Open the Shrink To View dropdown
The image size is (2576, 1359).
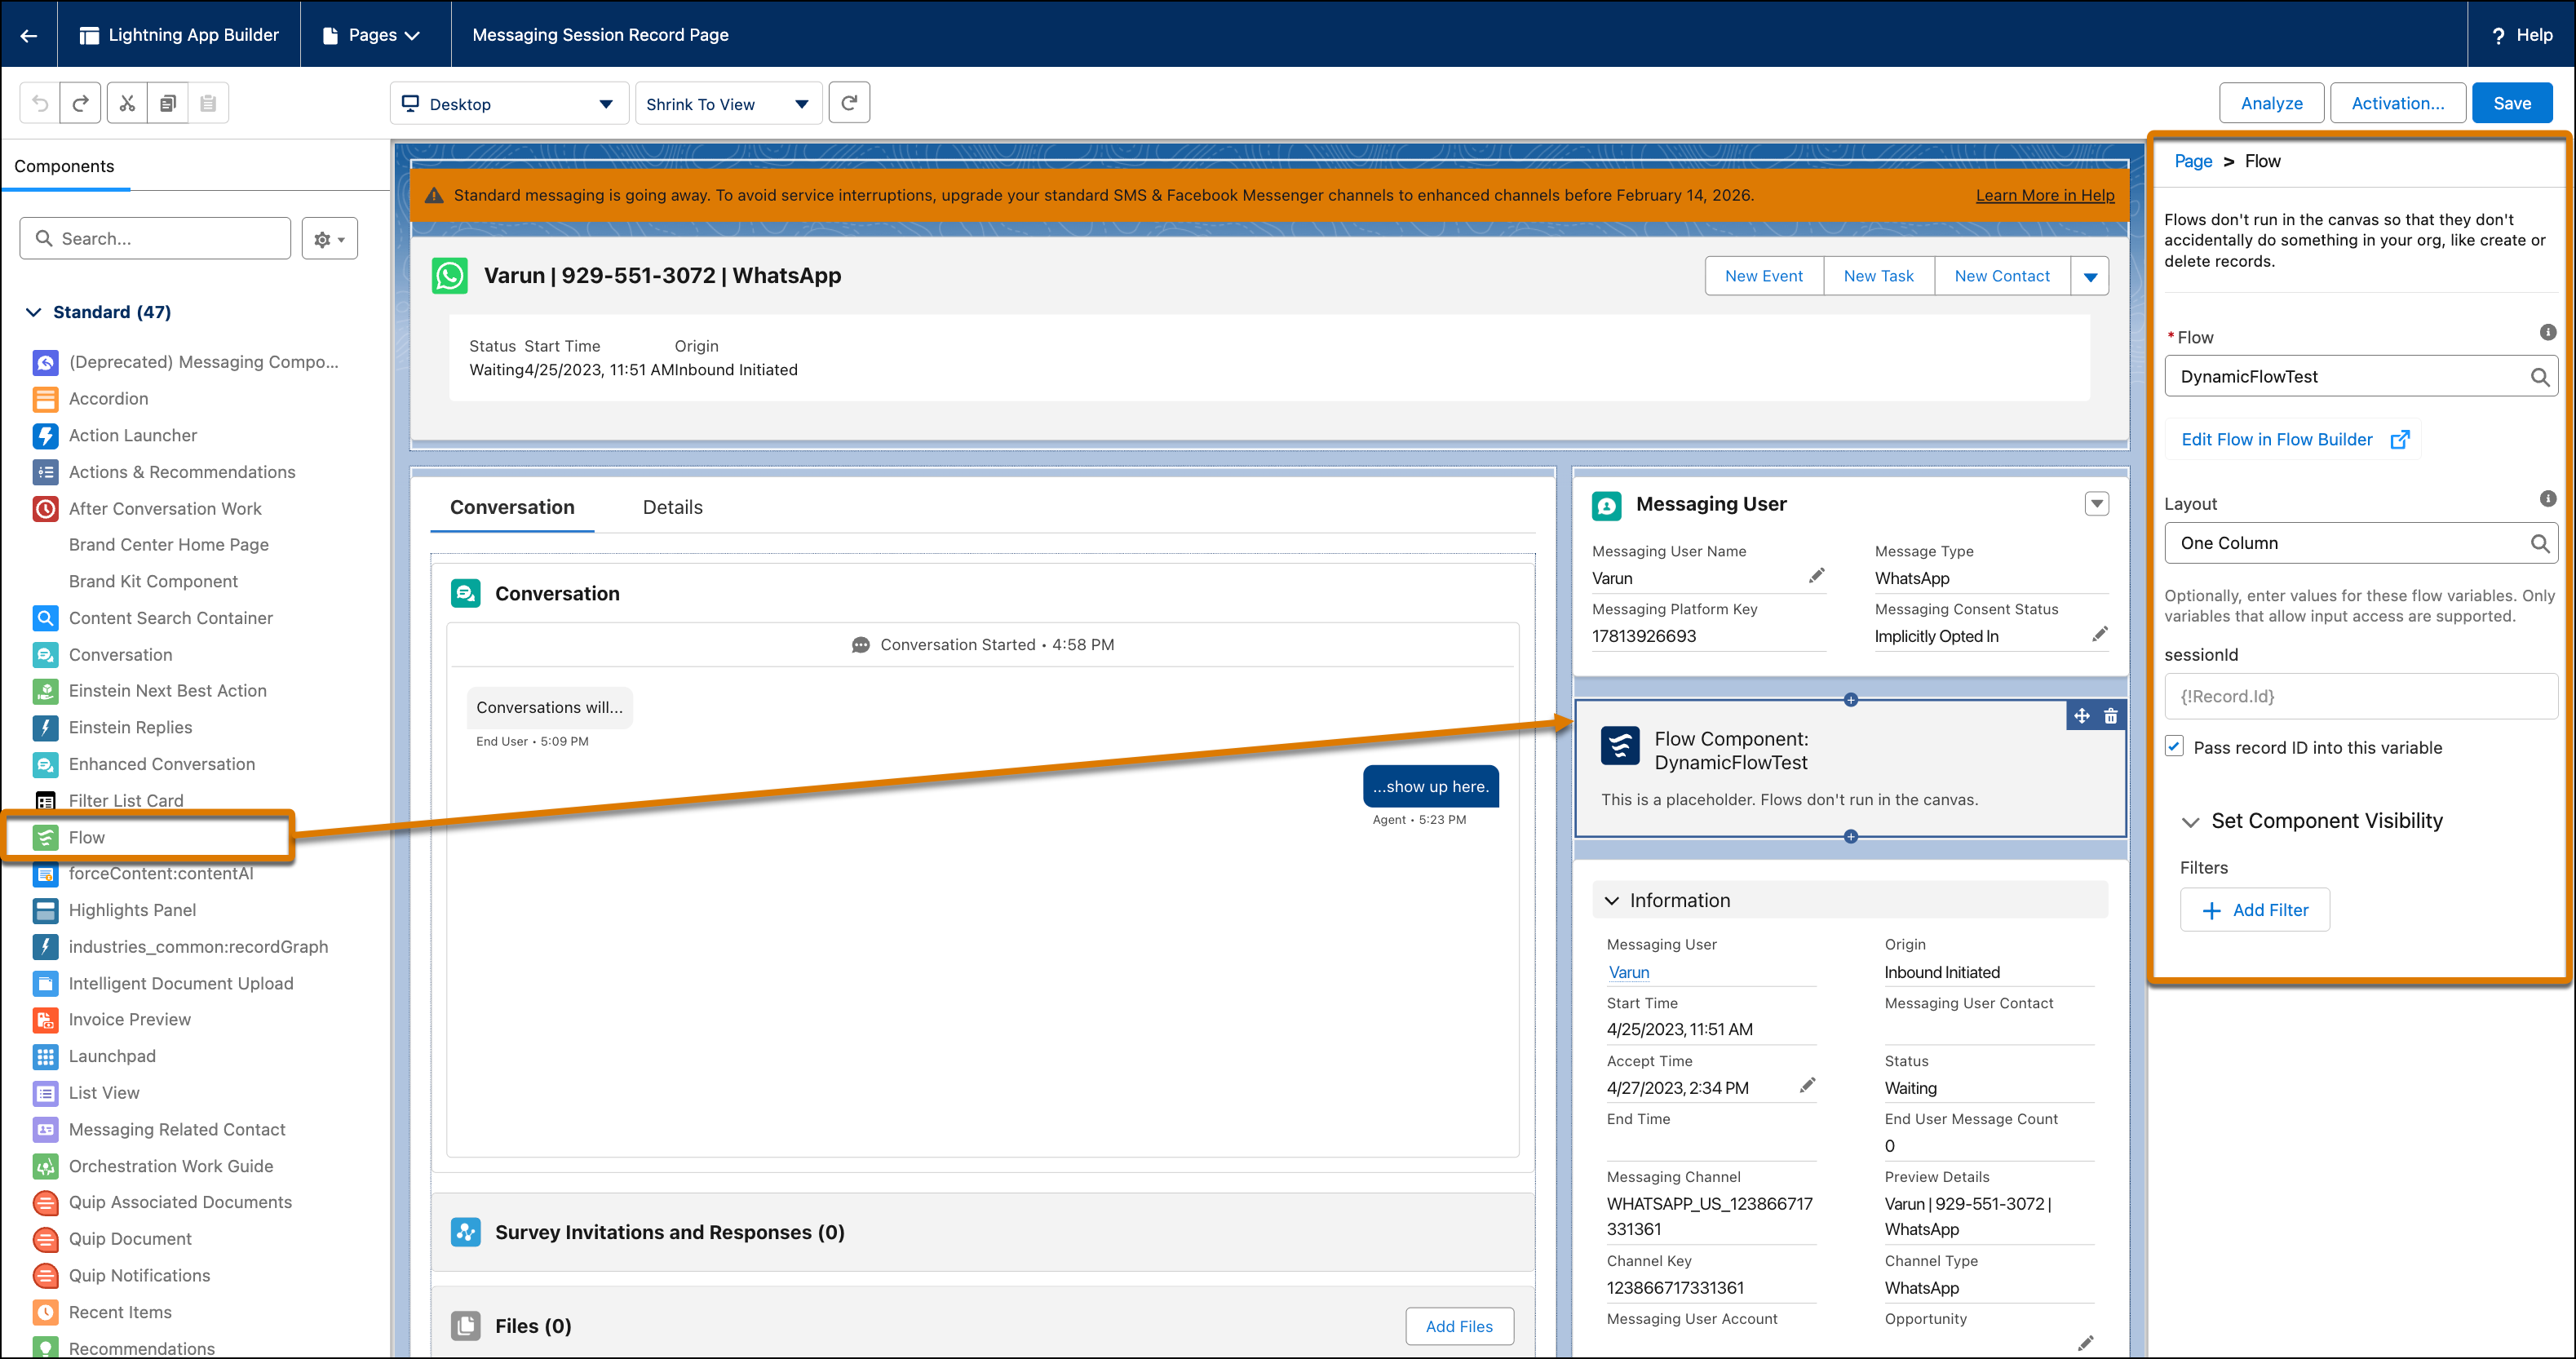[728, 104]
